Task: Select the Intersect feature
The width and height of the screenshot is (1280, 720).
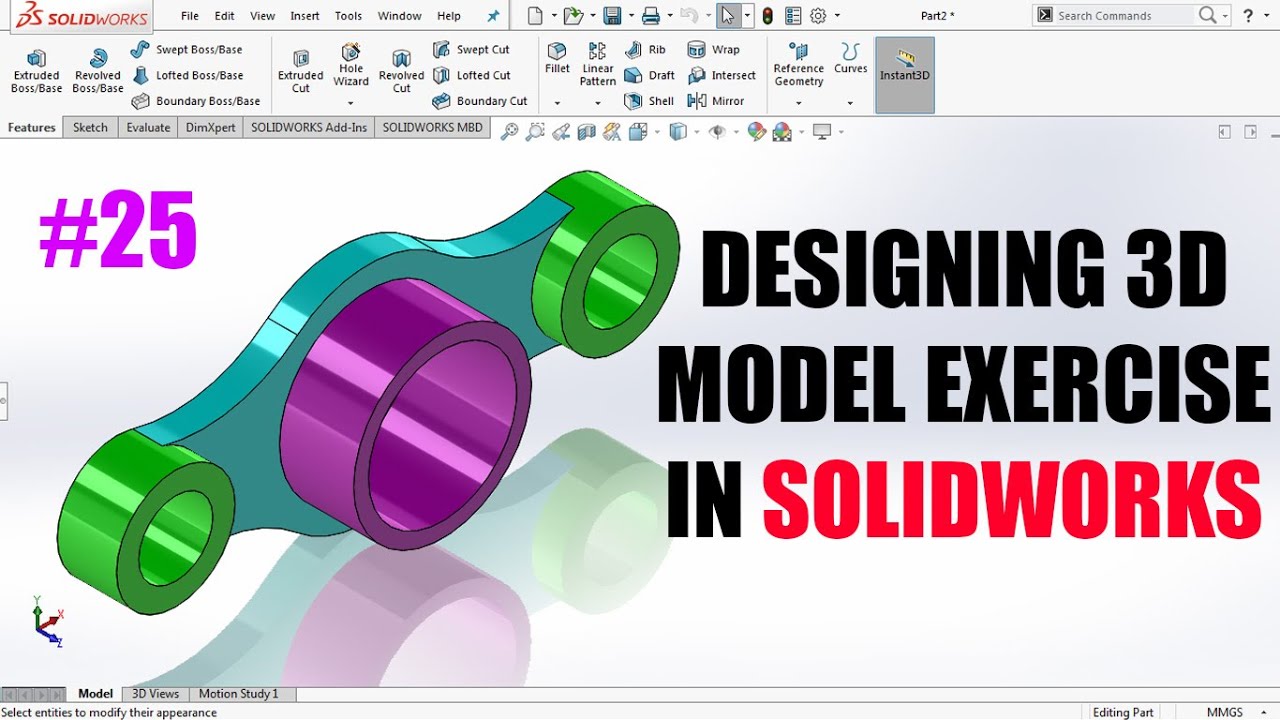Action: pos(722,75)
